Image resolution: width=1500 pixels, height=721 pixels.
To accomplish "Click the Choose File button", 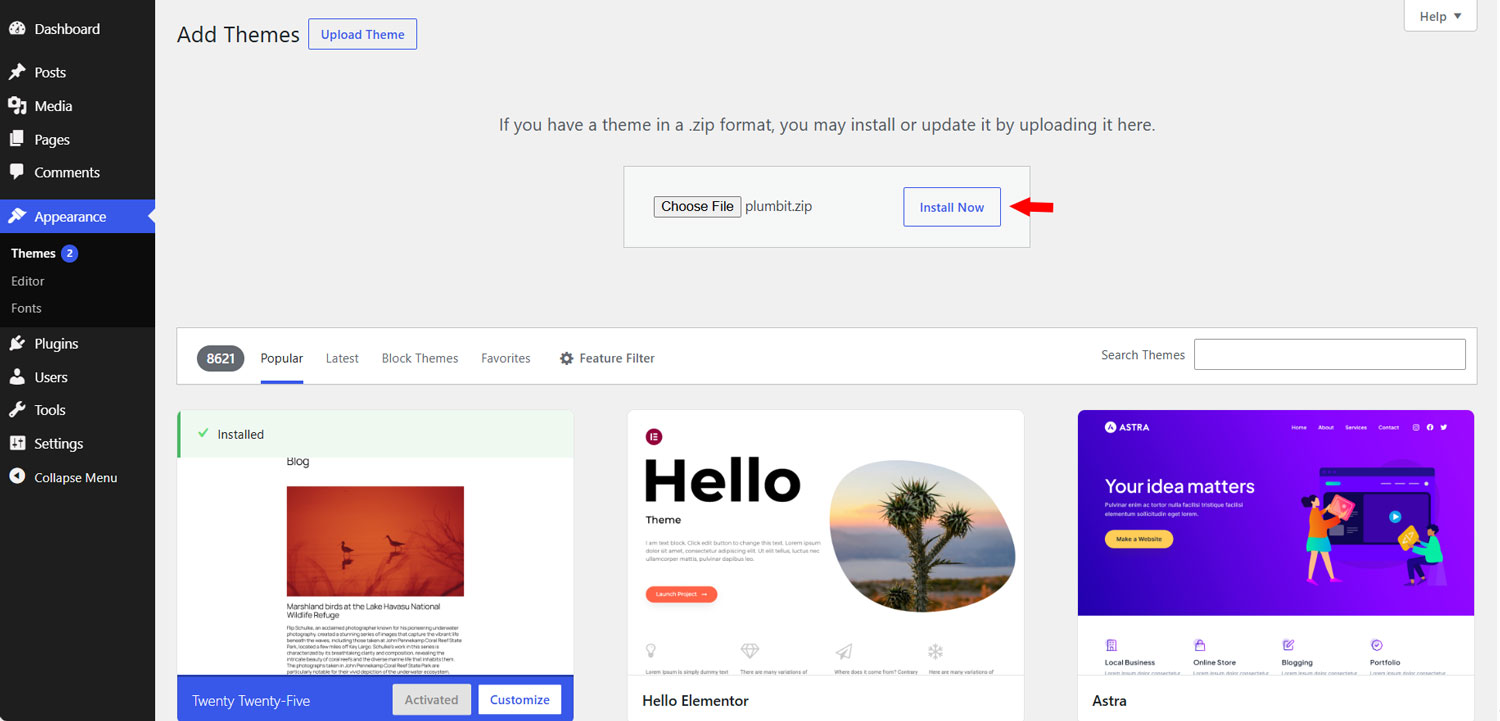I will point(697,207).
